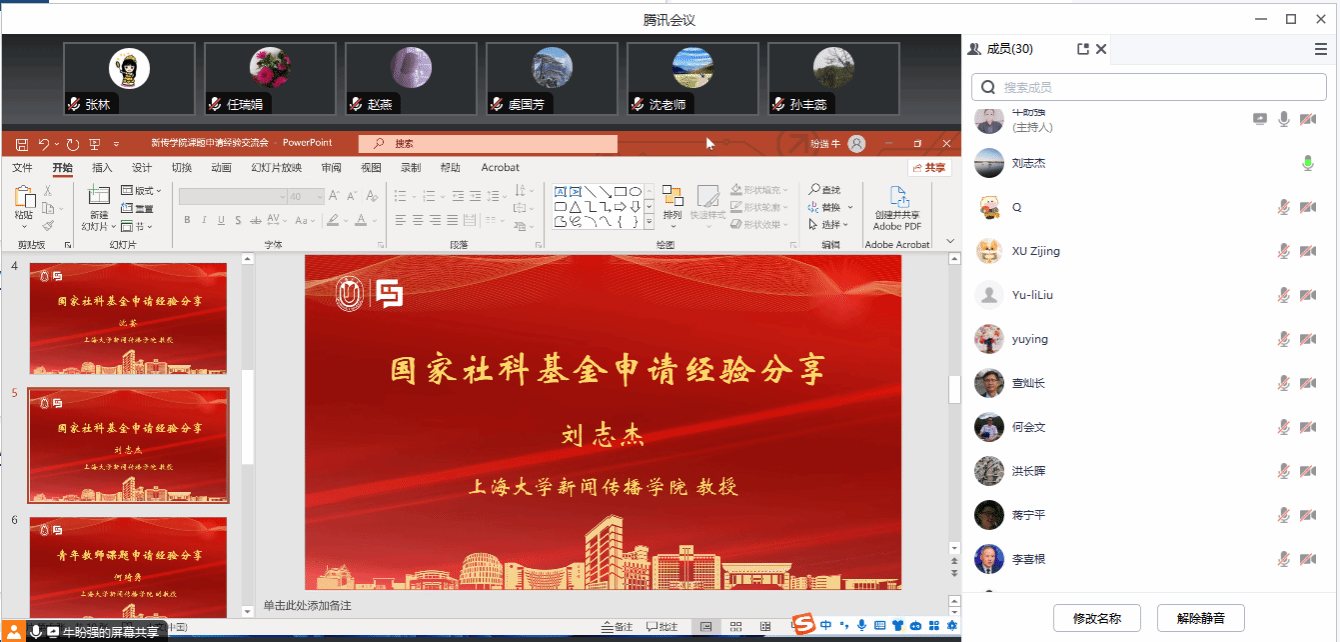Image resolution: width=1340 pixels, height=642 pixels.
Task: Open the Insert (插入) ribbon tab
Action: point(102,168)
